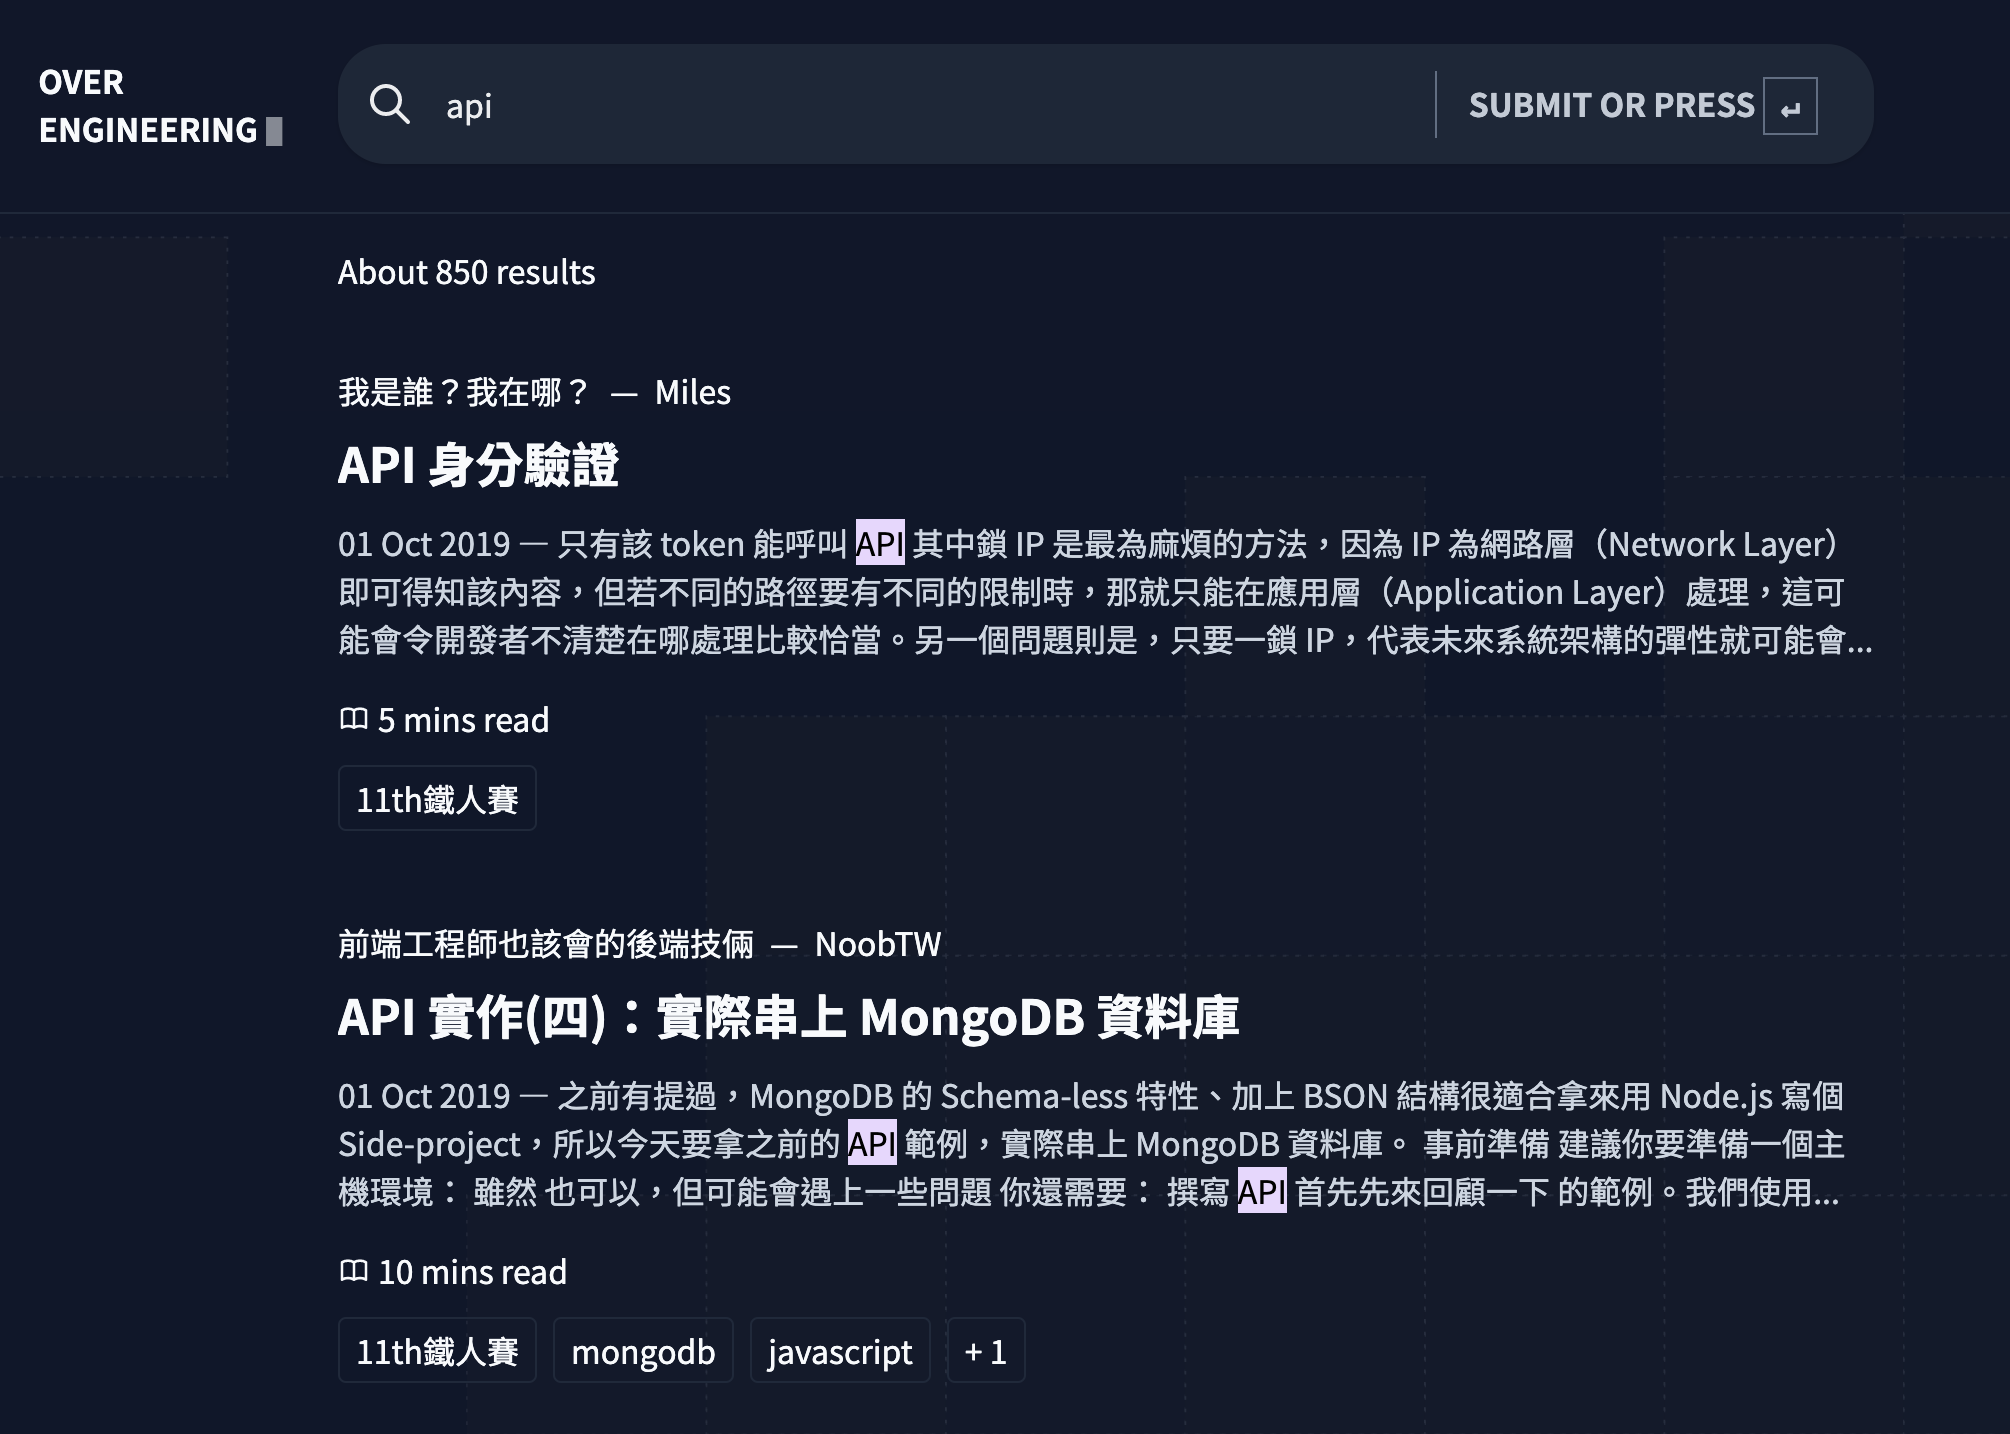Select the mongodb tag
Image resolution: width=2010 pixels, height=1434 pixels.
click(x=643, y=1351)
